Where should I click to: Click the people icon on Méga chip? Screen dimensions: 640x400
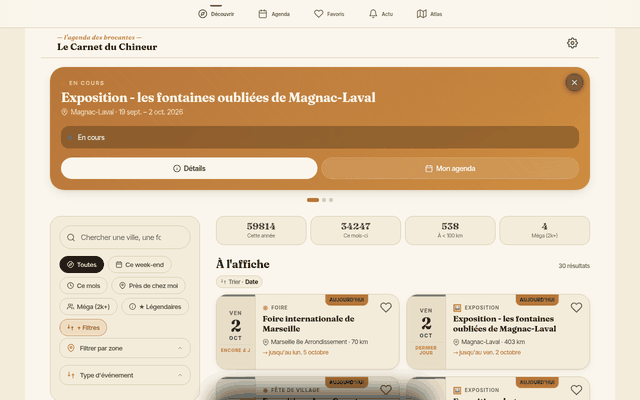click(70, 307)
